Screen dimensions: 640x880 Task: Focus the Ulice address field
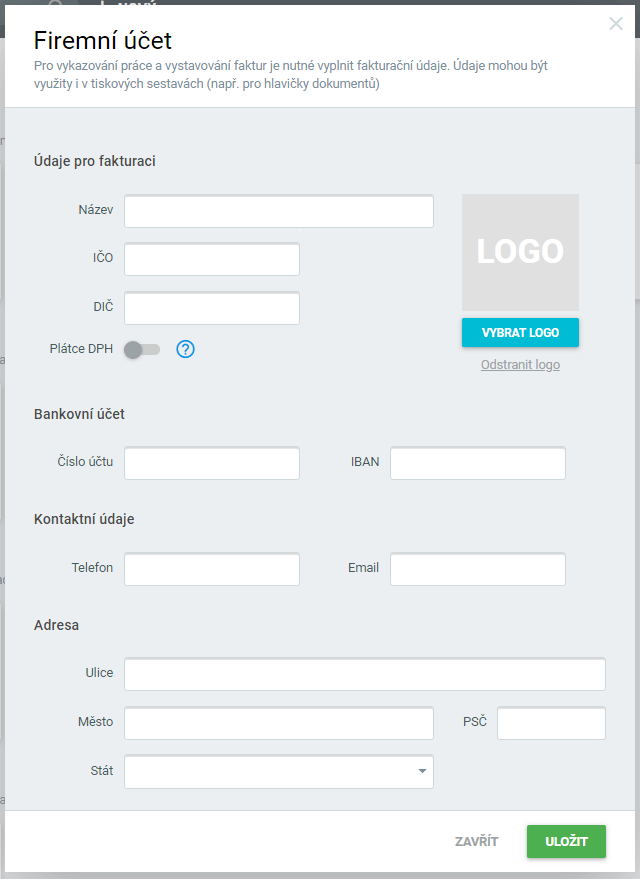click(x=365, y=674)
